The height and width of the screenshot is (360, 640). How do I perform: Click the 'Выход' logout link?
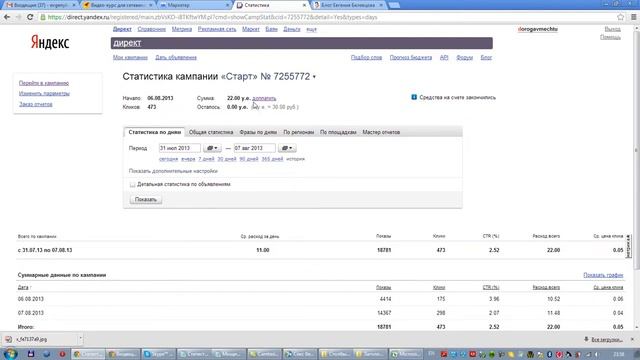[612, 29]
